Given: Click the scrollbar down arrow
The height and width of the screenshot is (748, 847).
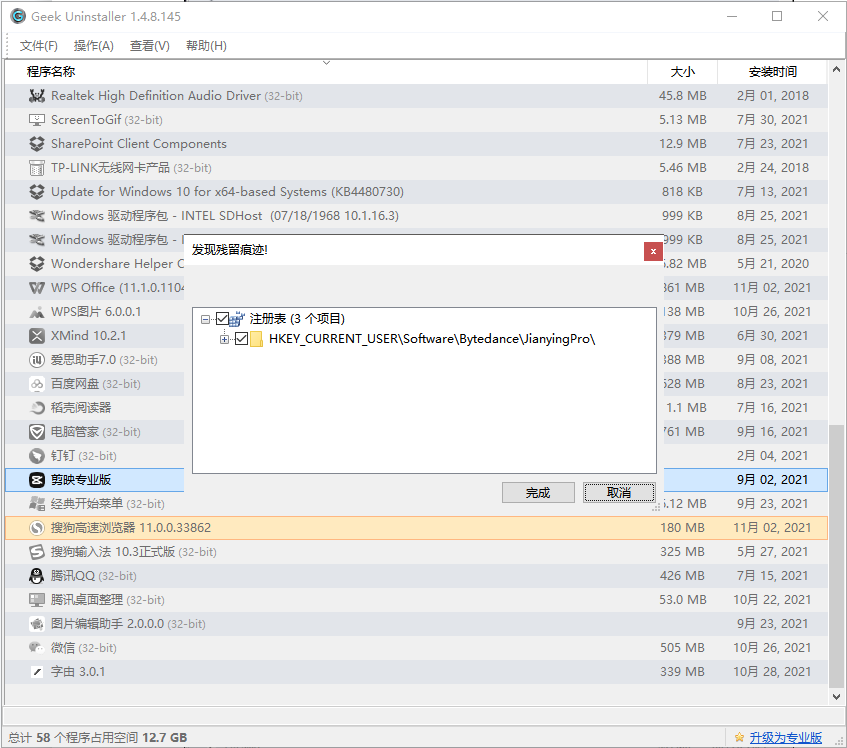Looking at the screenshot, I should [836, 697].
